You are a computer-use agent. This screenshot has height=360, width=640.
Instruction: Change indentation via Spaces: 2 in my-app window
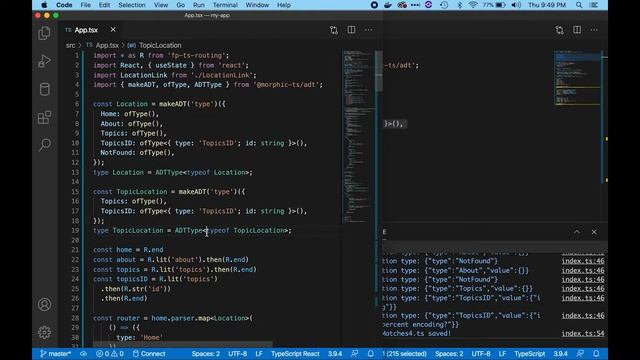[x=206, y=354]
